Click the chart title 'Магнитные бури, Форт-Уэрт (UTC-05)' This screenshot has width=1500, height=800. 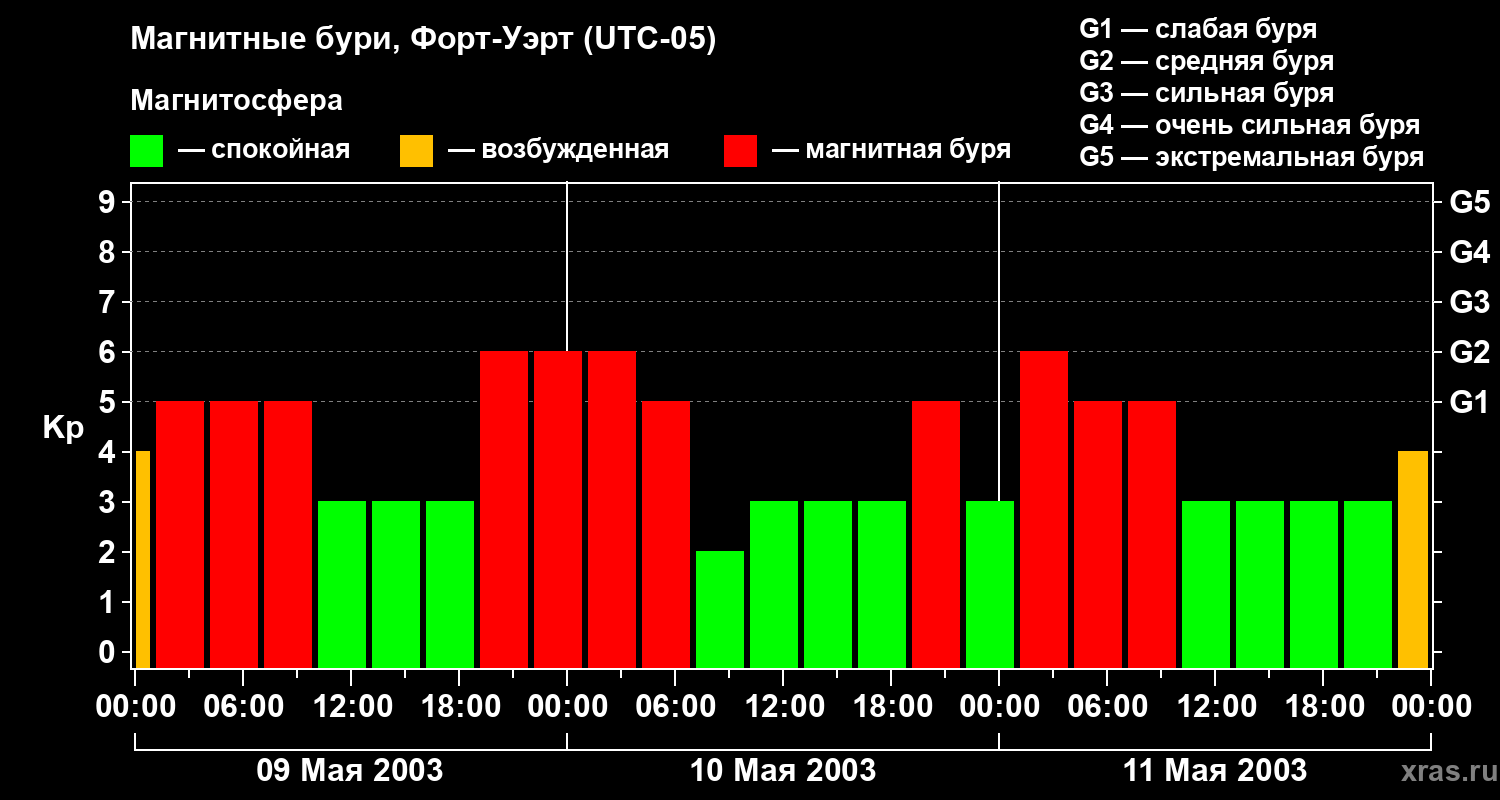tap(424, 40)
